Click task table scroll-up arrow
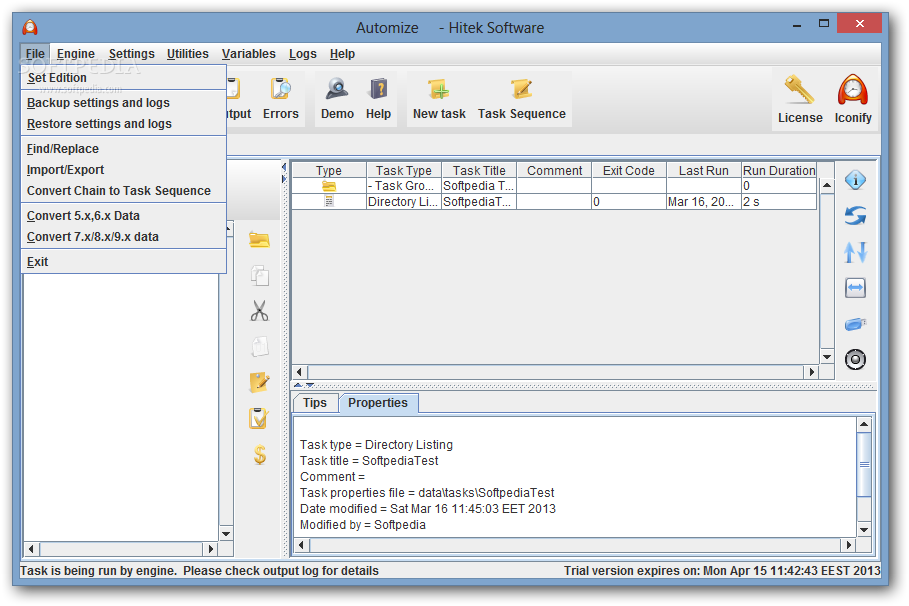Viewport: 909px width, 606px height. click(x=827, y=186)
